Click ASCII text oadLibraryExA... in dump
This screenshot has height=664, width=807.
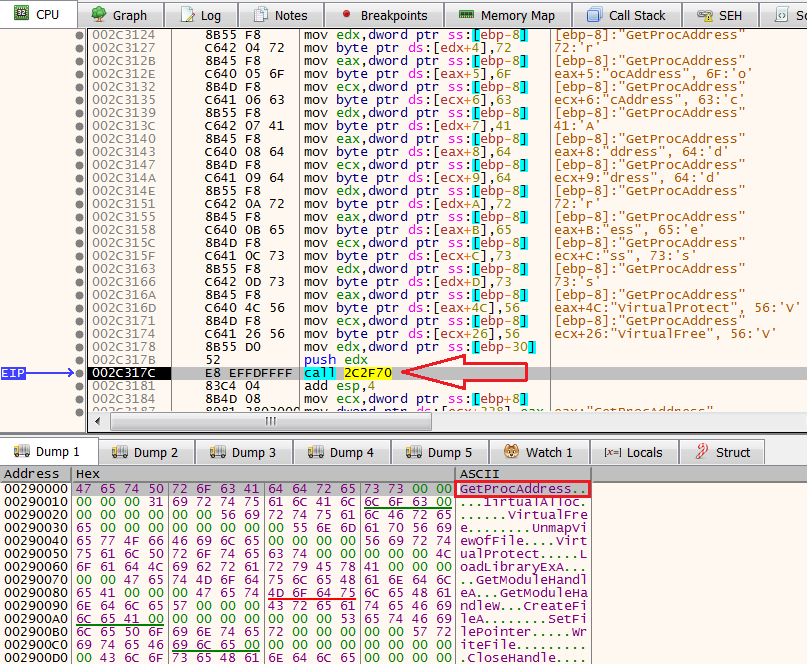pos(523,567)
